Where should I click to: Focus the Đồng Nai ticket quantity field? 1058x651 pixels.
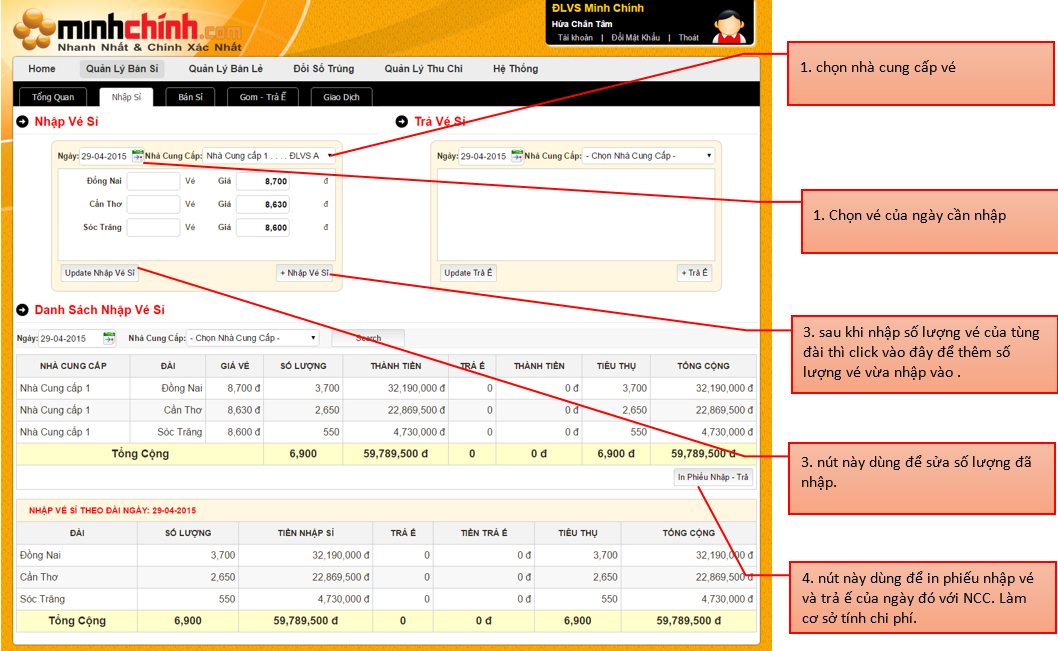153,181
